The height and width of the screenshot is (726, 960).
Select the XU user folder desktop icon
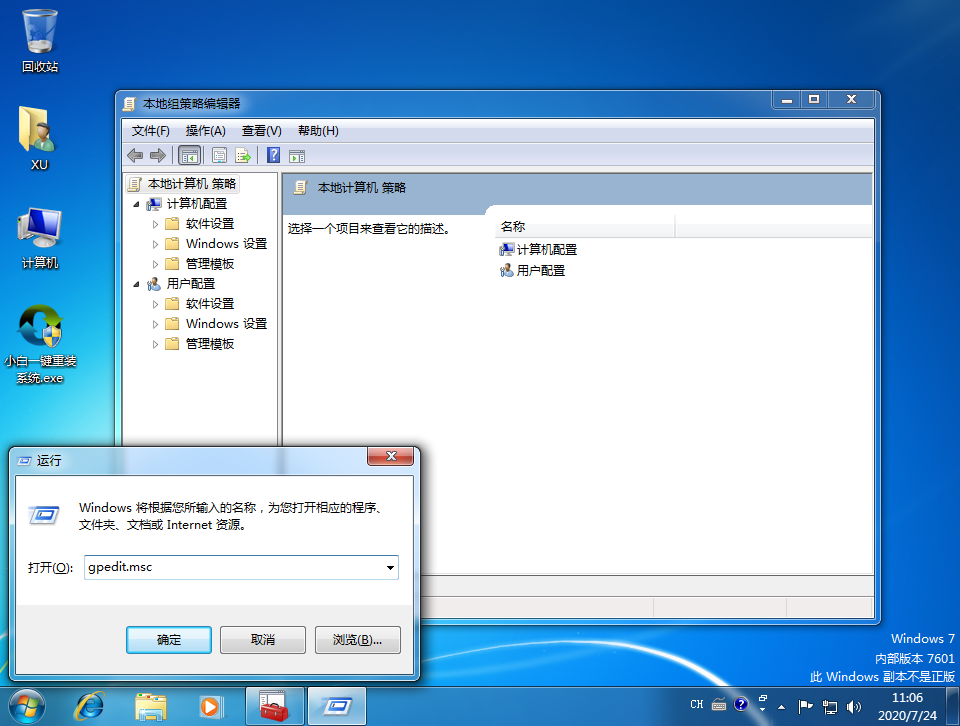tap(39, 138)
